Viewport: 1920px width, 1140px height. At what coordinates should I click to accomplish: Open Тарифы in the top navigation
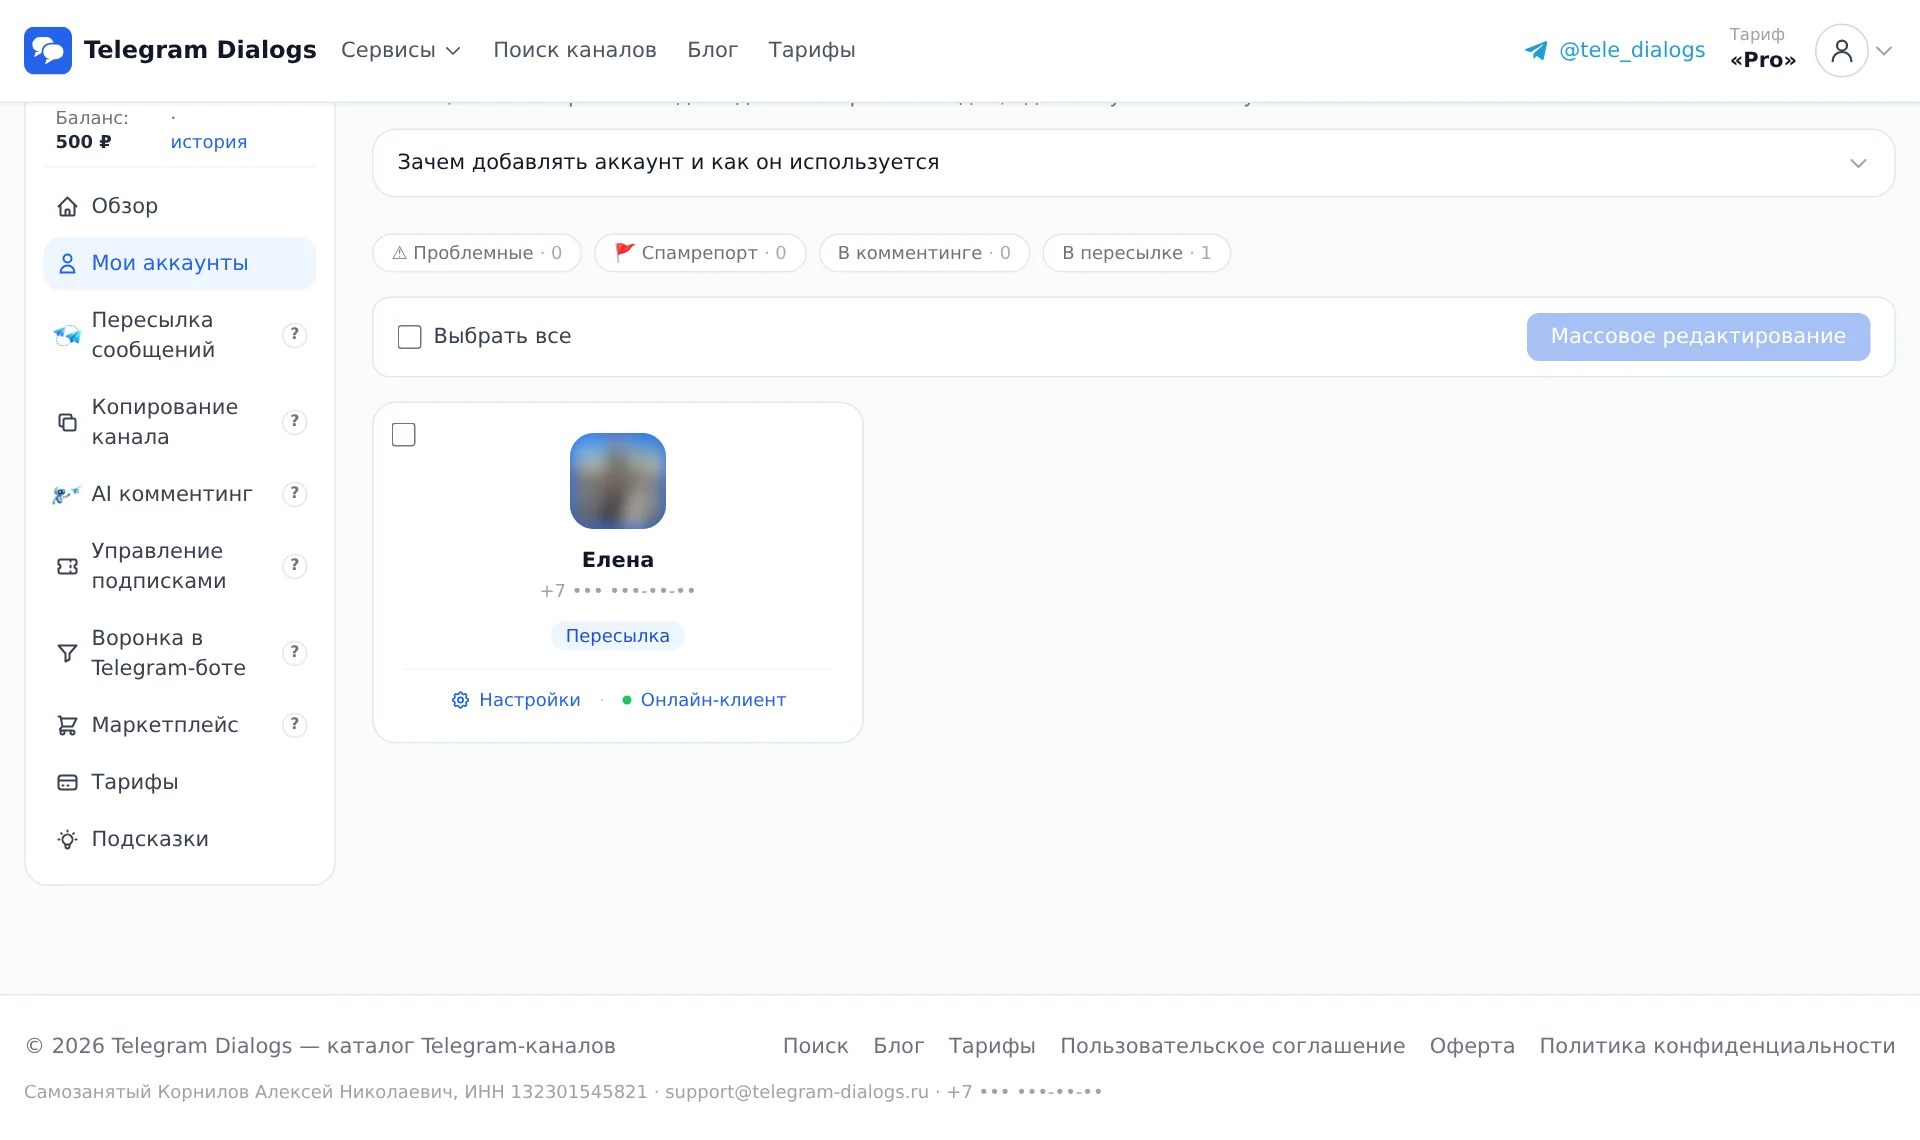[812, 50]
